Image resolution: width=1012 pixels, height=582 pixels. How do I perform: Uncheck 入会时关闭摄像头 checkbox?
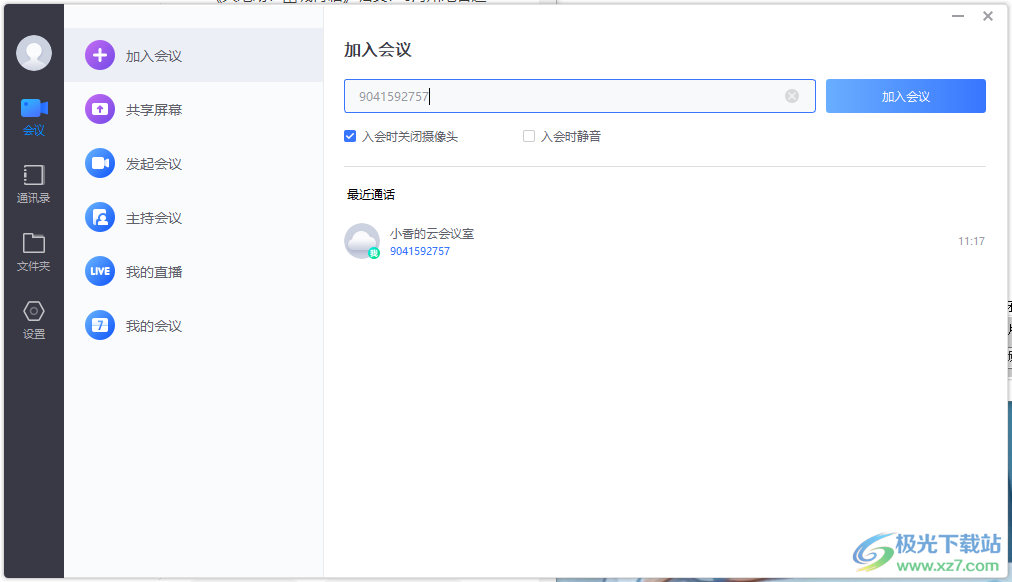point(350,136)
